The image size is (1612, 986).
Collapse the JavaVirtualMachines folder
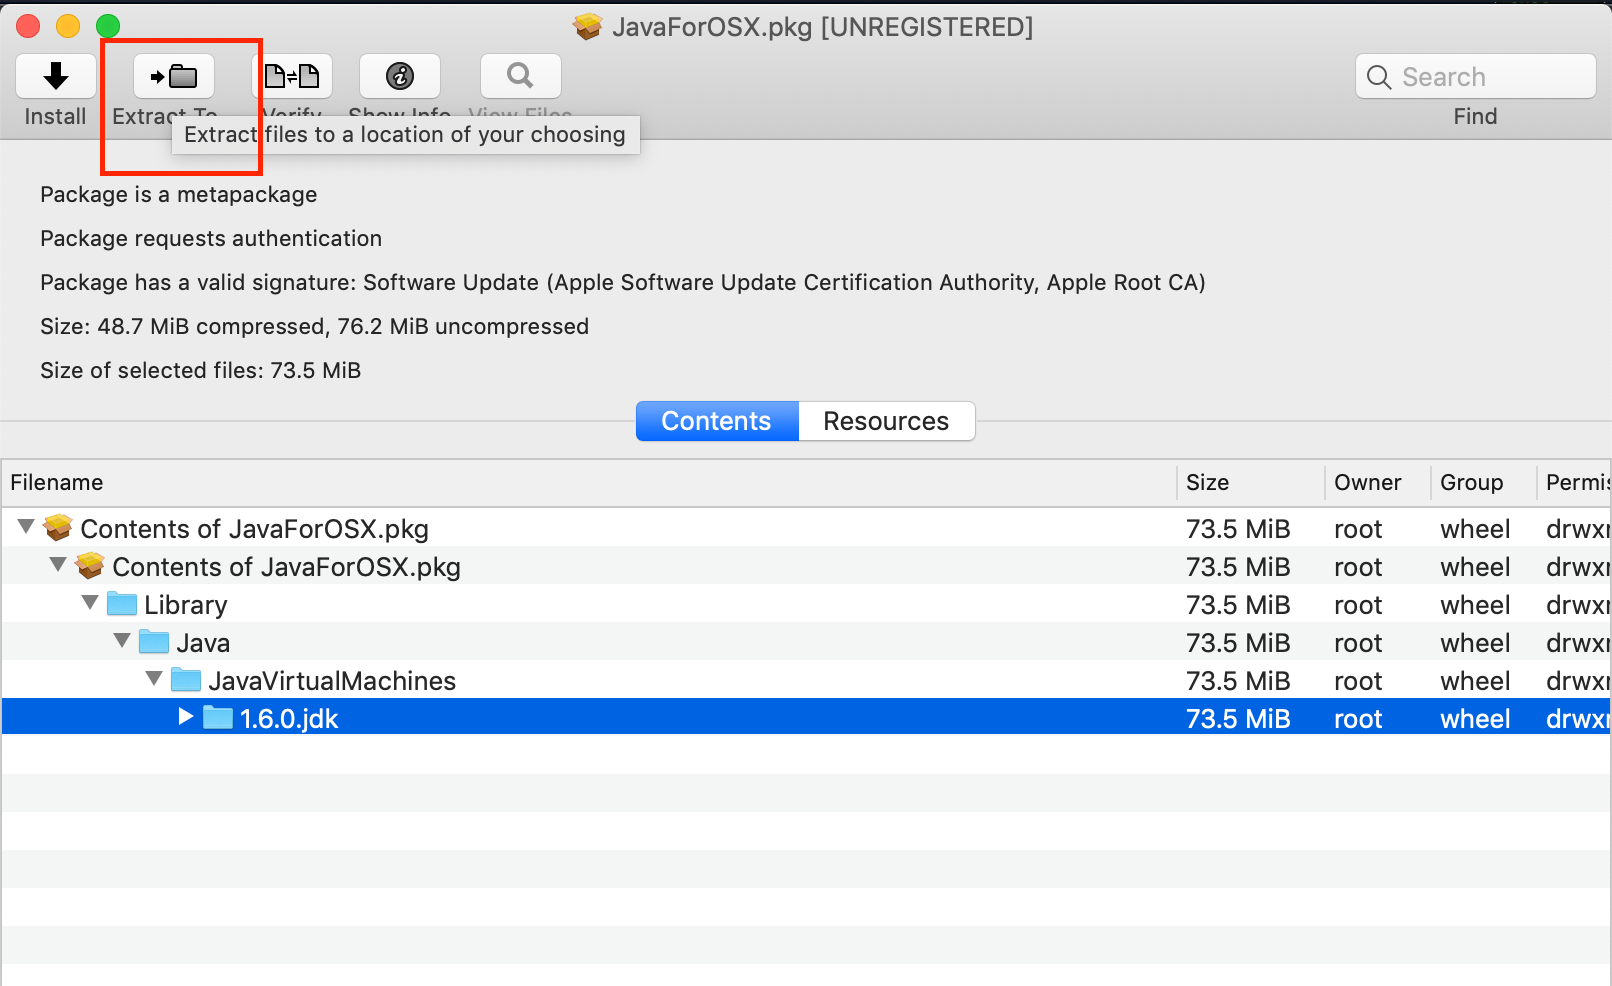point(154,679)
